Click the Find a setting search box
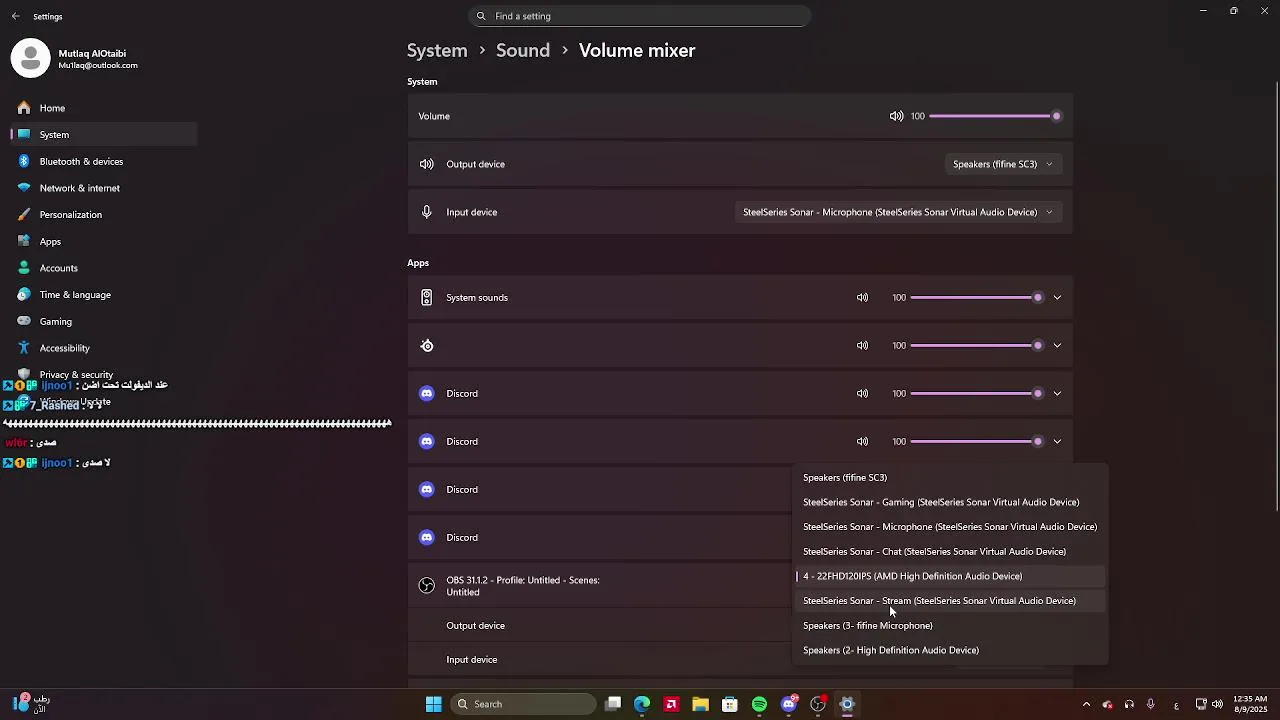Screen dimensions: 1280x720 pyautogui.click(x=640, y=16)
